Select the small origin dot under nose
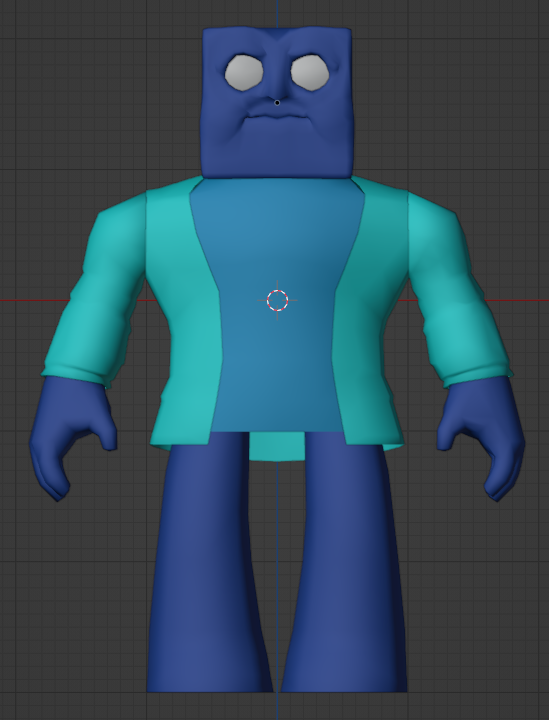This screenshot has height=720, width=549. click(x=277, y=103)
